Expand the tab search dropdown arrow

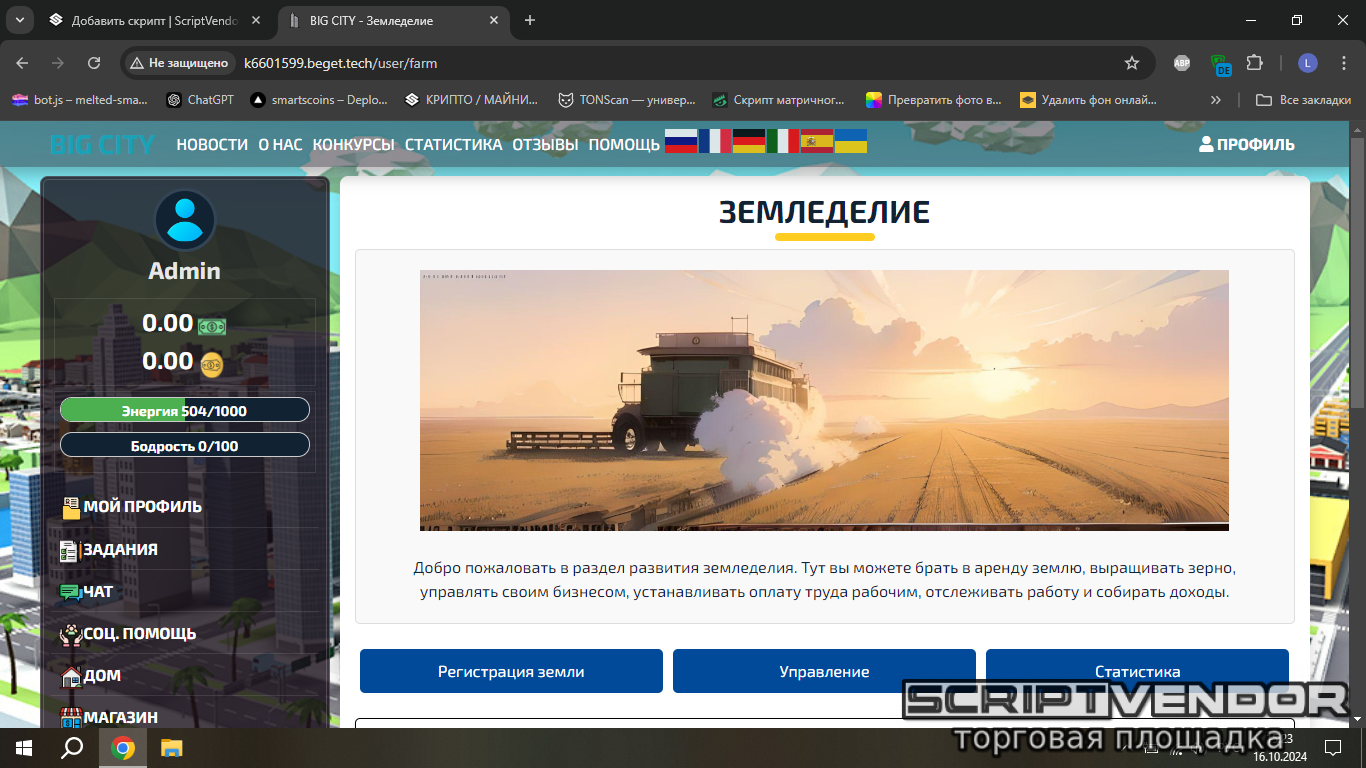19,20
